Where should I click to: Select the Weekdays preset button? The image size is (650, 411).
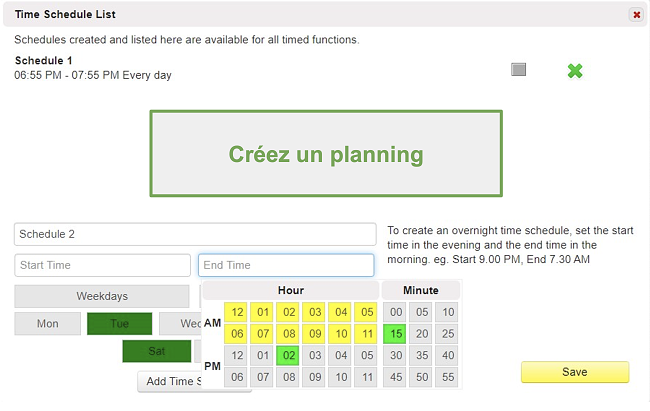pyautogui.click(x=102, y=296)
